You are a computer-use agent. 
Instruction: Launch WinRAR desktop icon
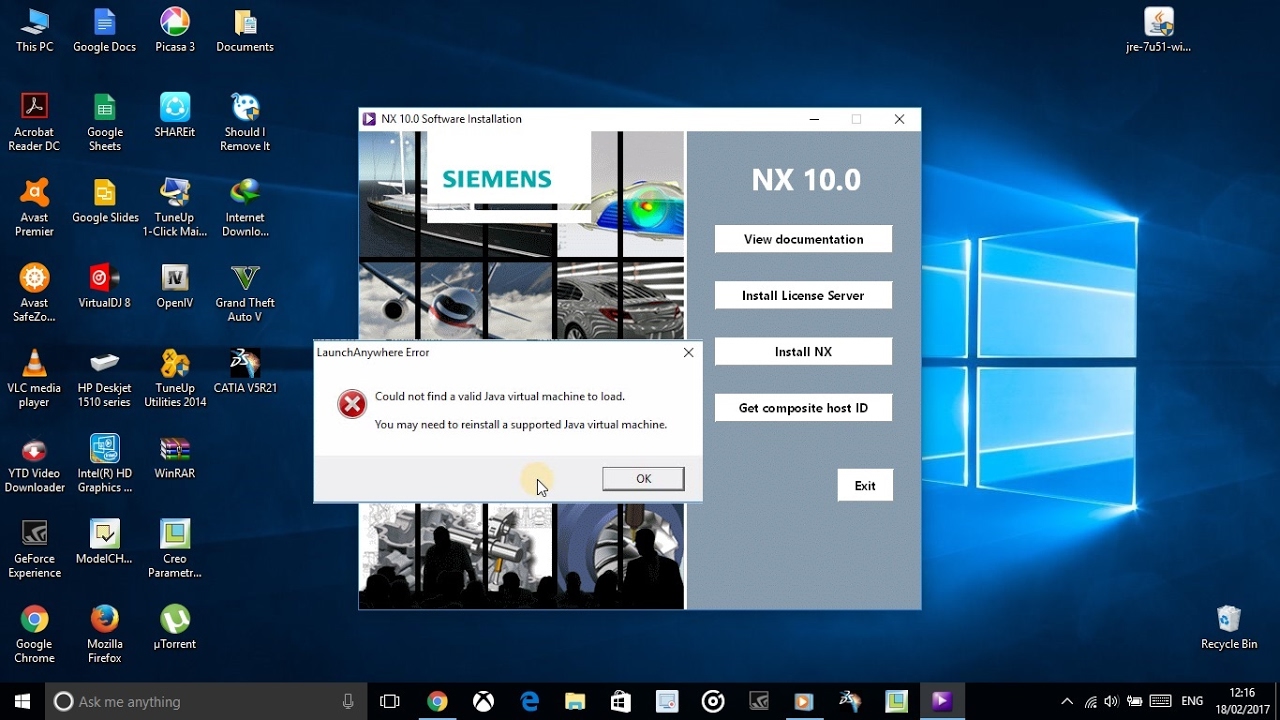pyautogui.click(x=175, y=457)
